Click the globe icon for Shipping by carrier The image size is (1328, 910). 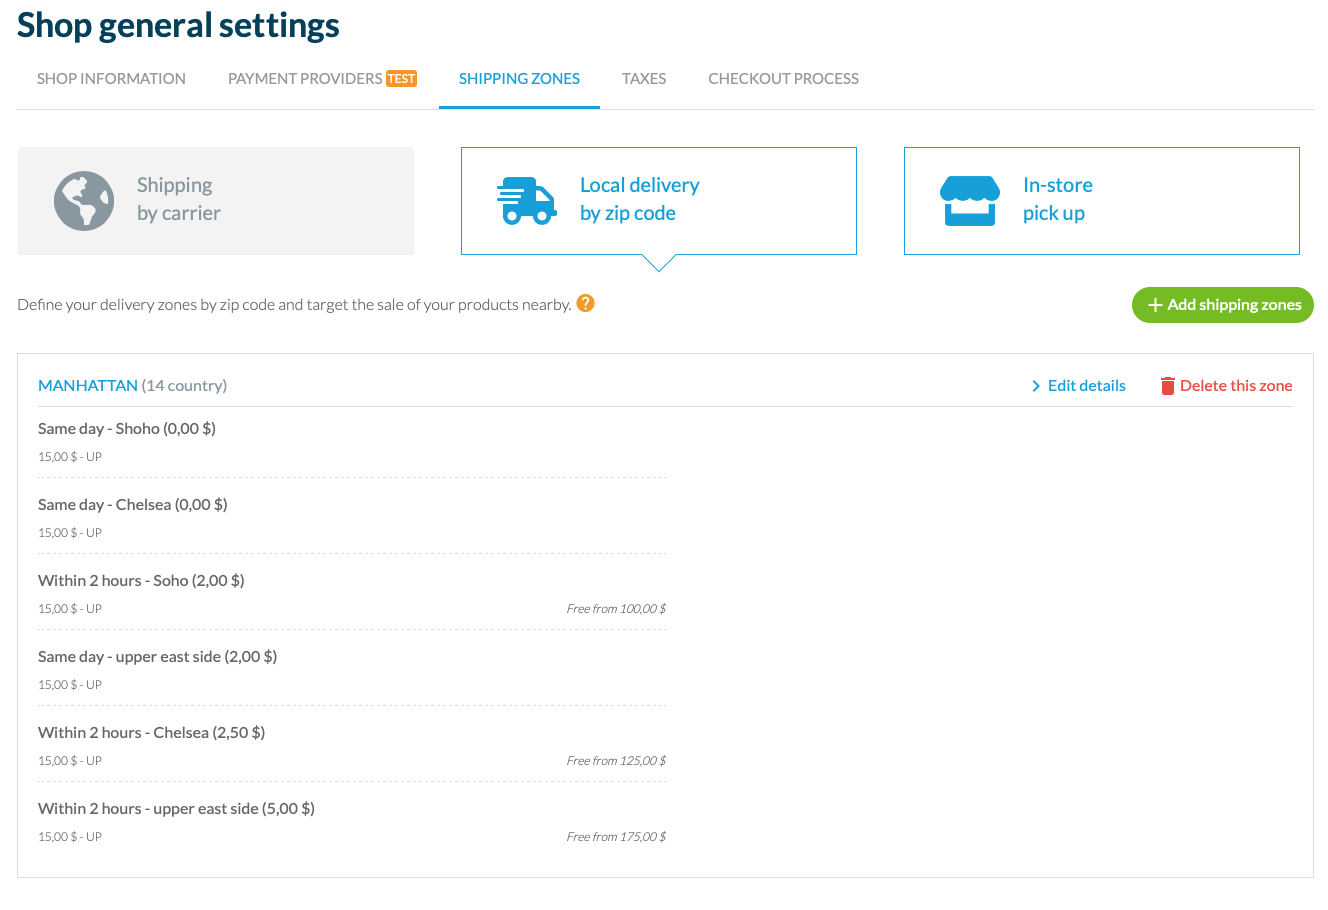pos(84,201)
